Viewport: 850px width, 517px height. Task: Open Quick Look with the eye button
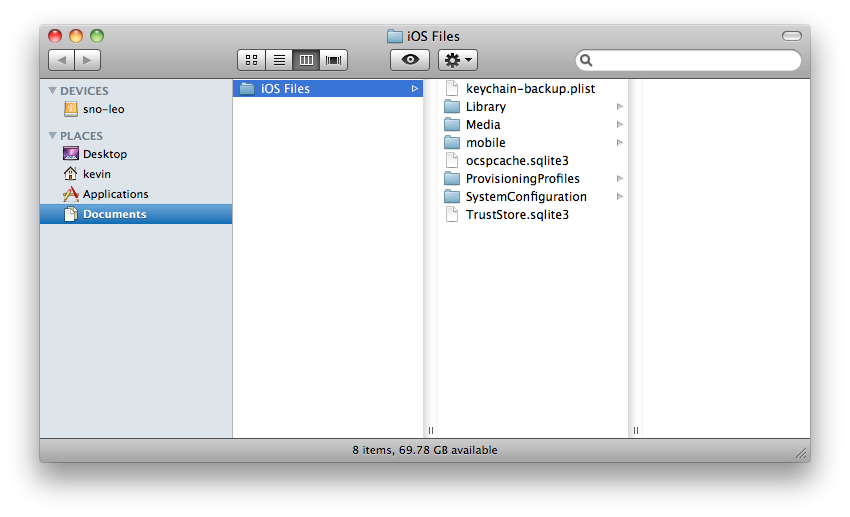pos(410,60)
